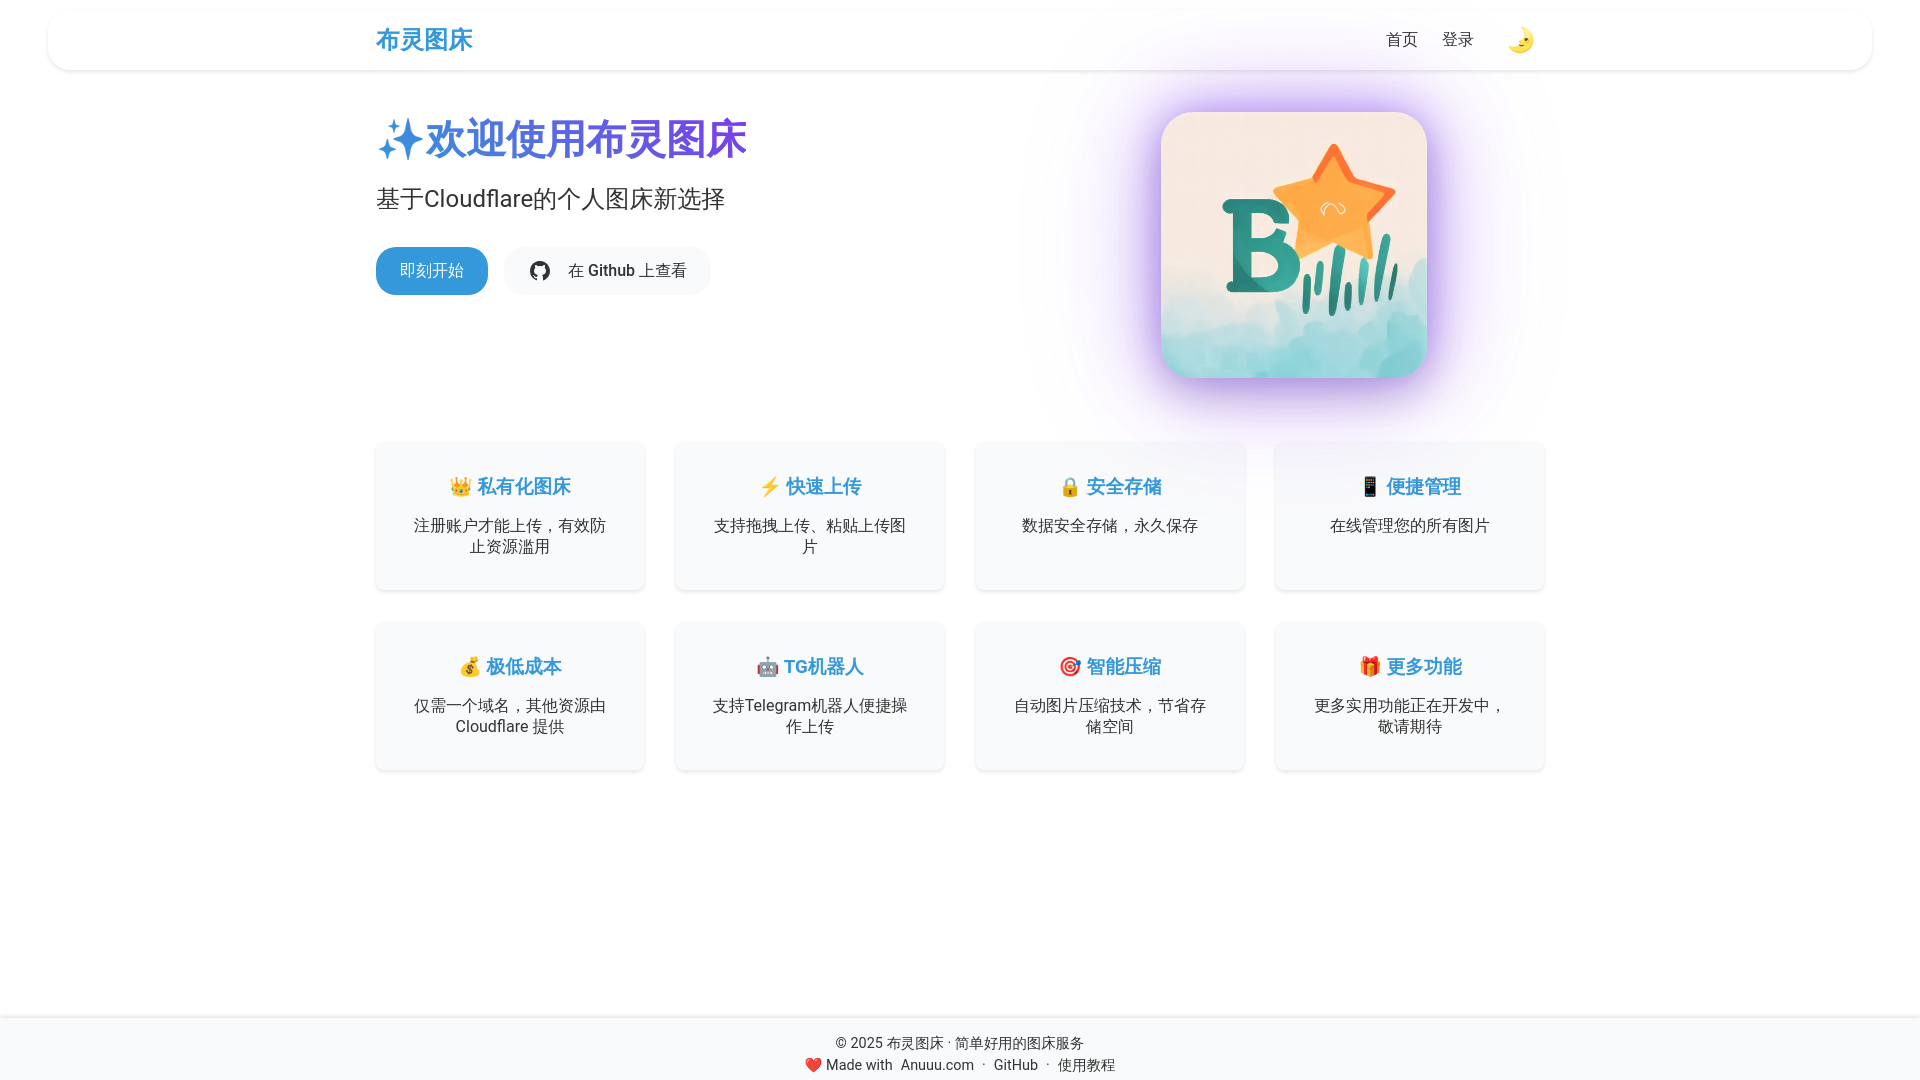Click description 自动图片压缩技术，节省存储空间
The height and width of the screenshot is (1080, 1920).
1110,716
